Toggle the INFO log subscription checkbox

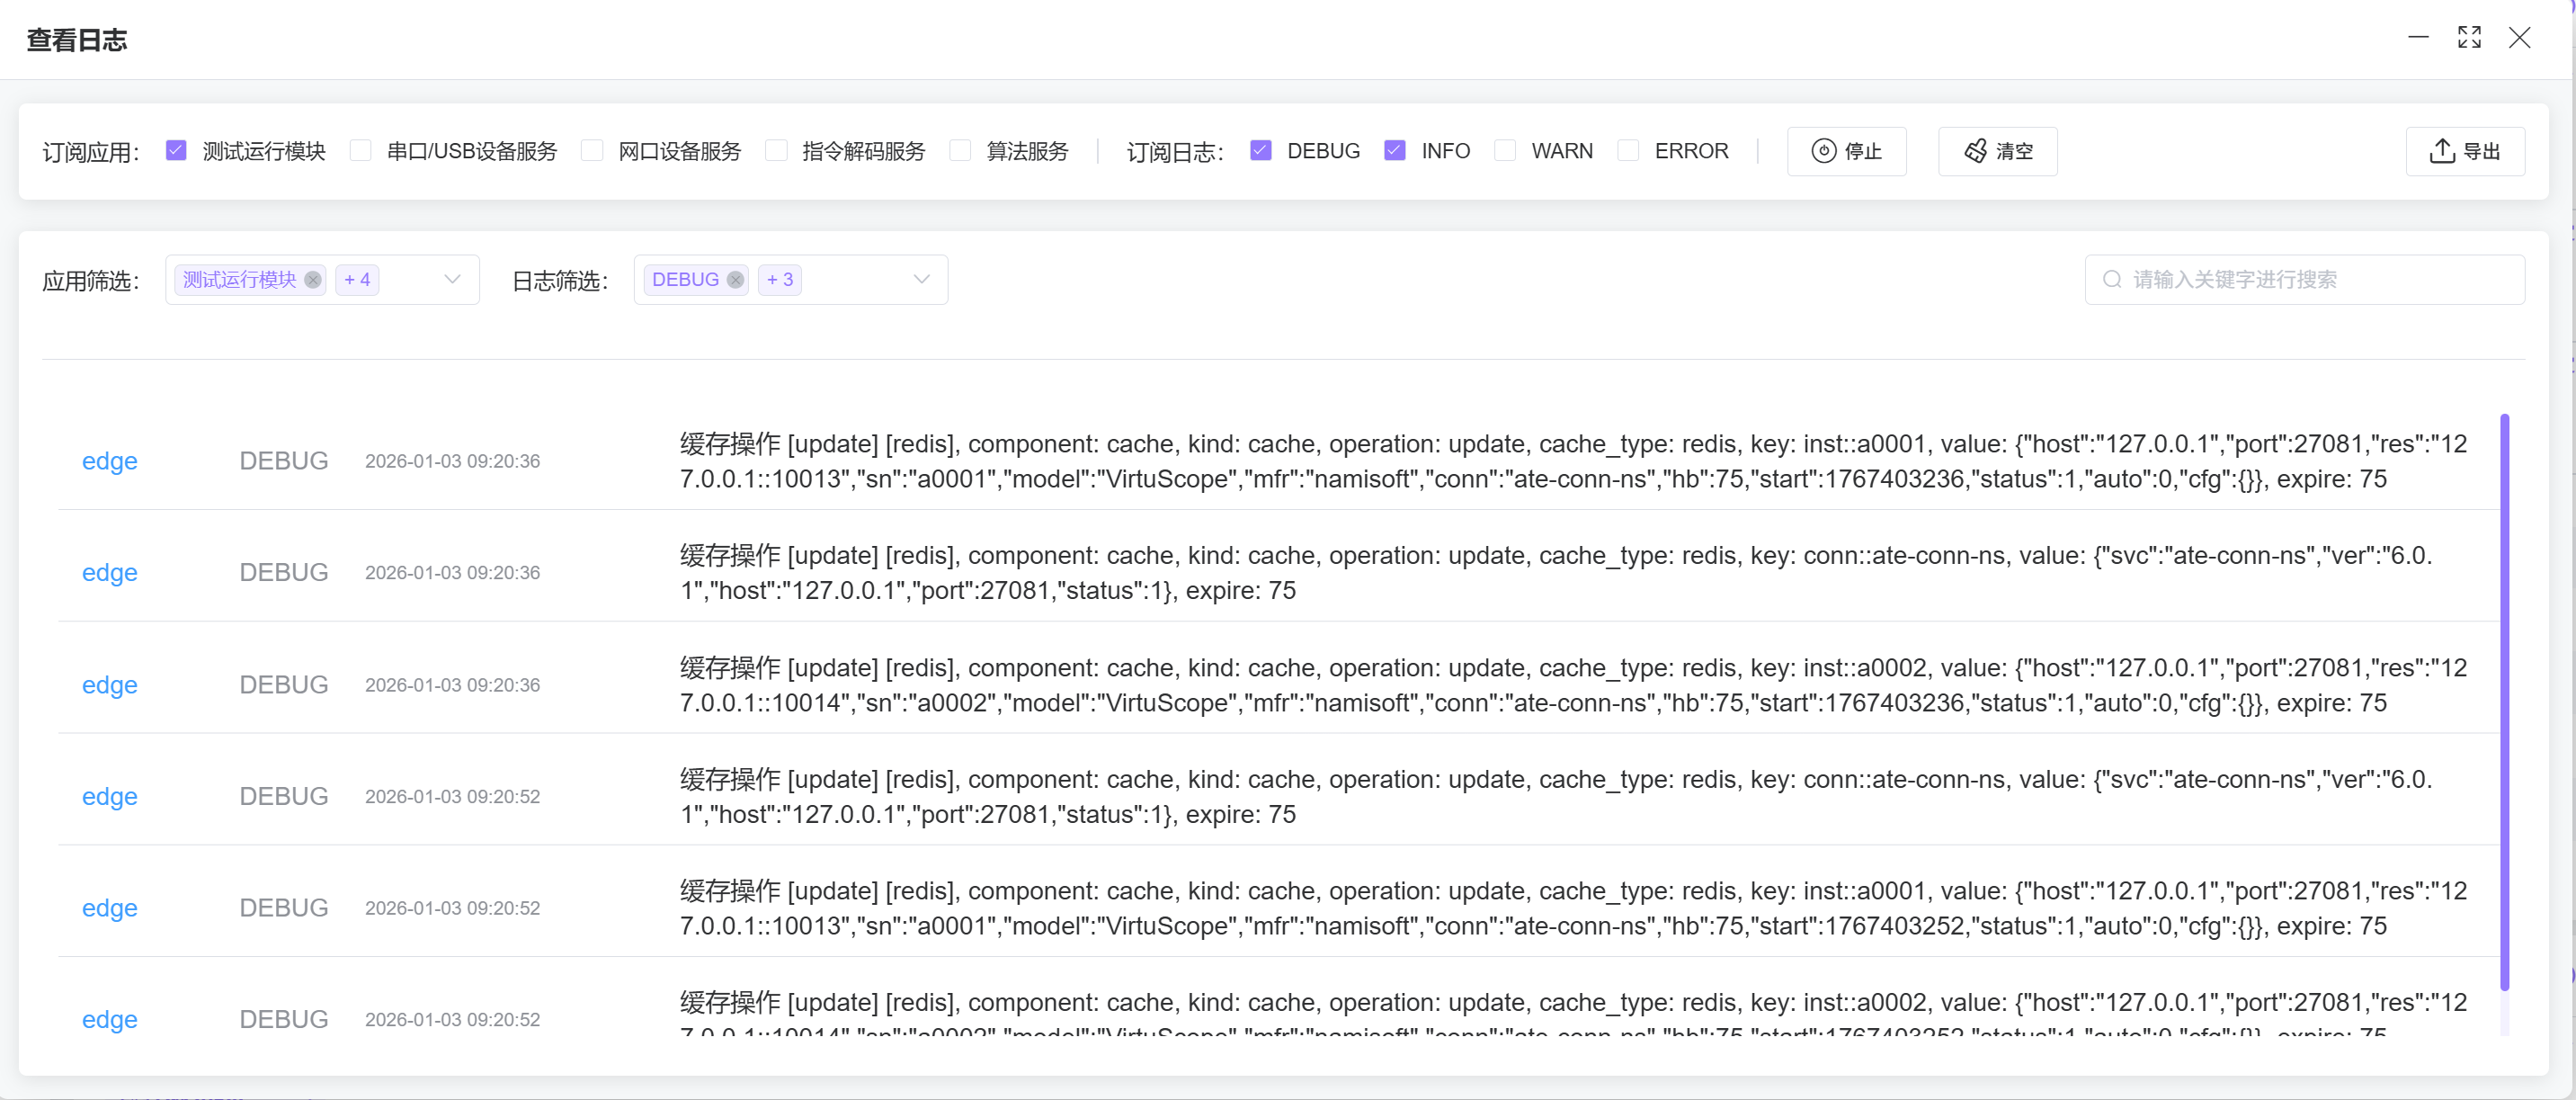(x=1395, y=151)
